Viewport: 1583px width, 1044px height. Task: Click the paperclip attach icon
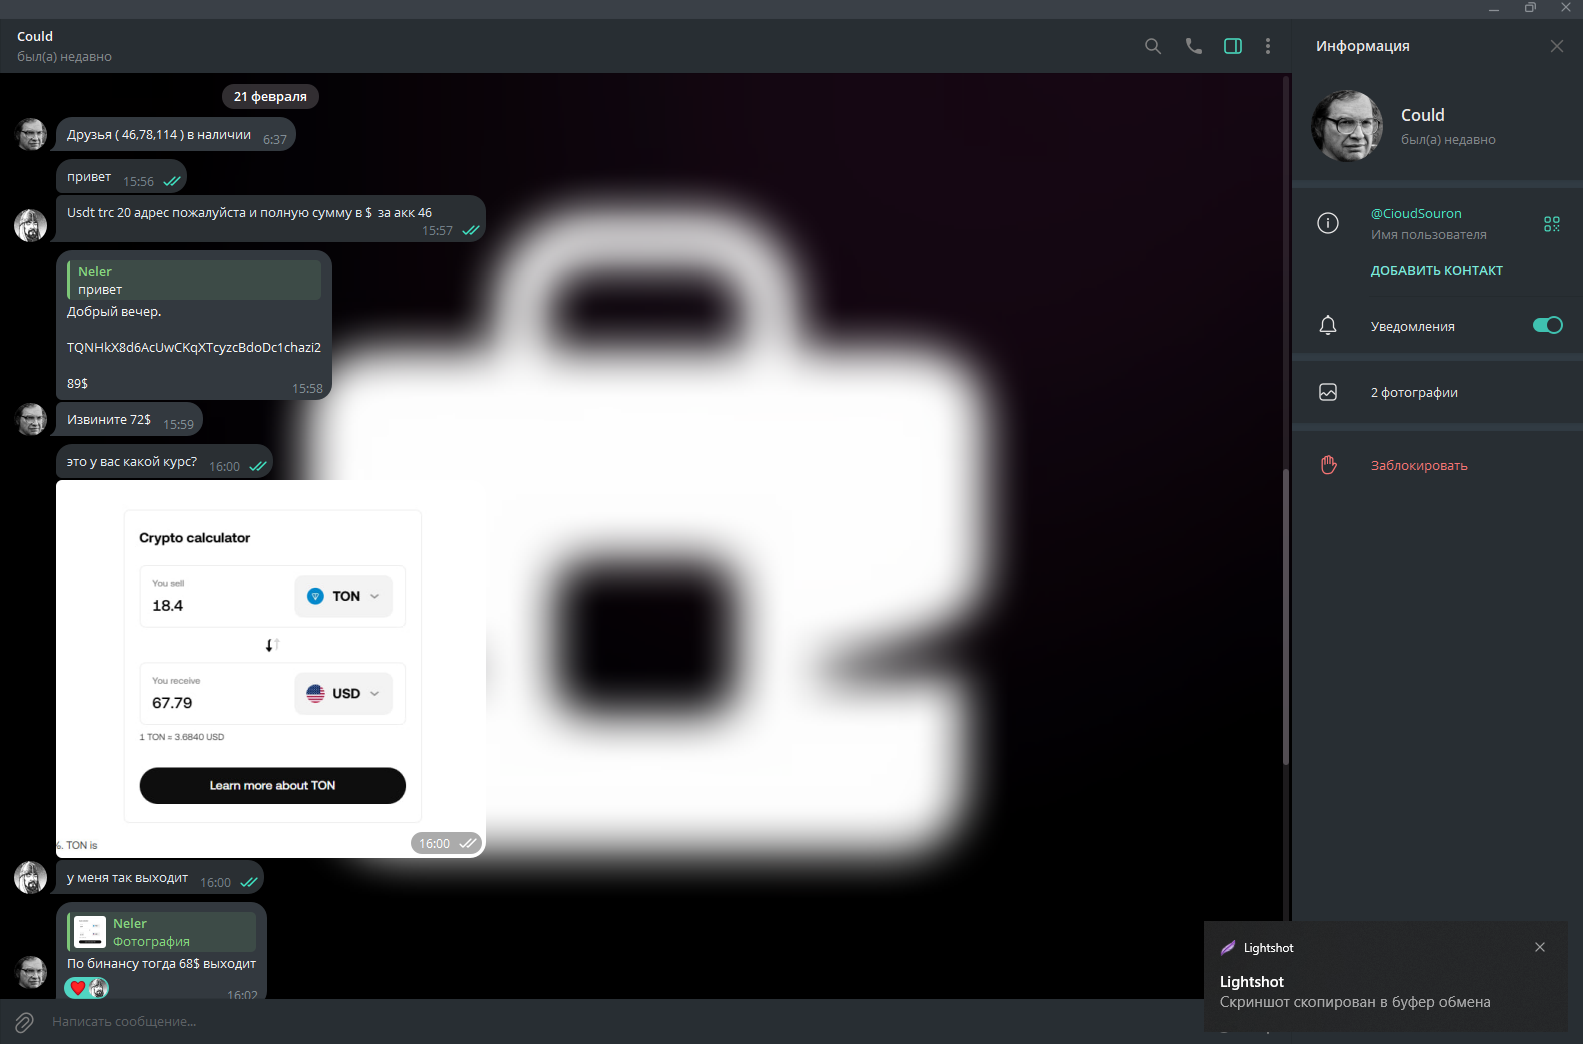coord(24,1022)
